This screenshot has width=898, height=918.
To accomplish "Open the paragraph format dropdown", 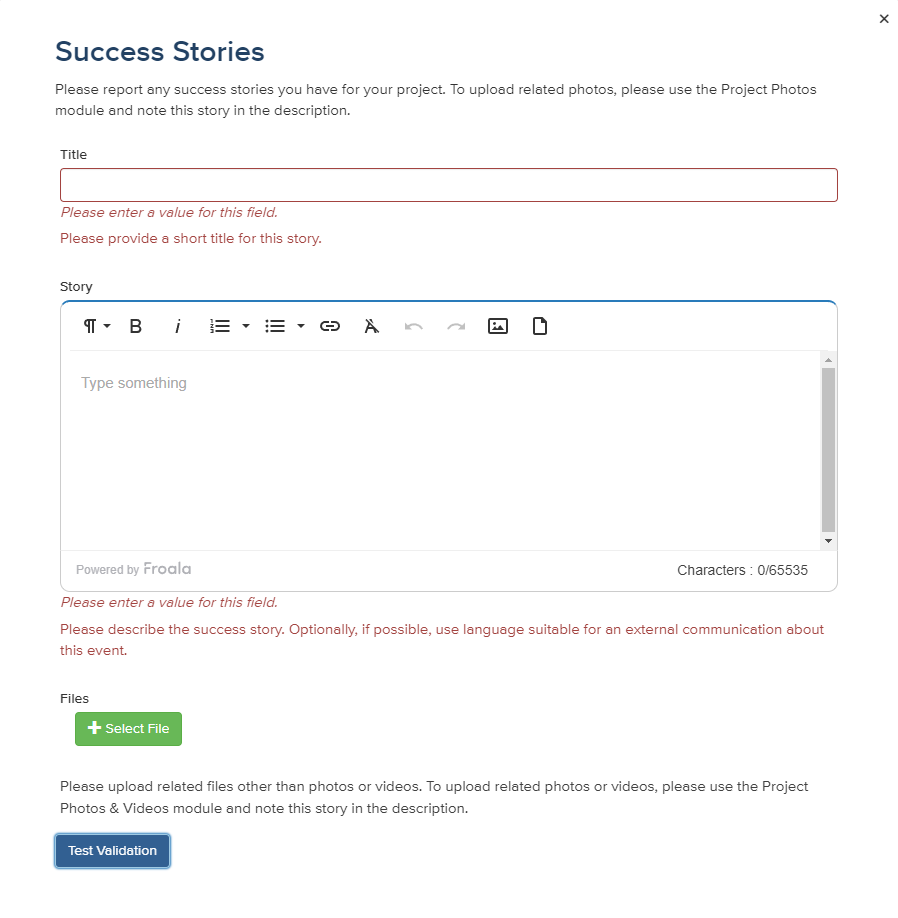I will [x=96, y=326].
